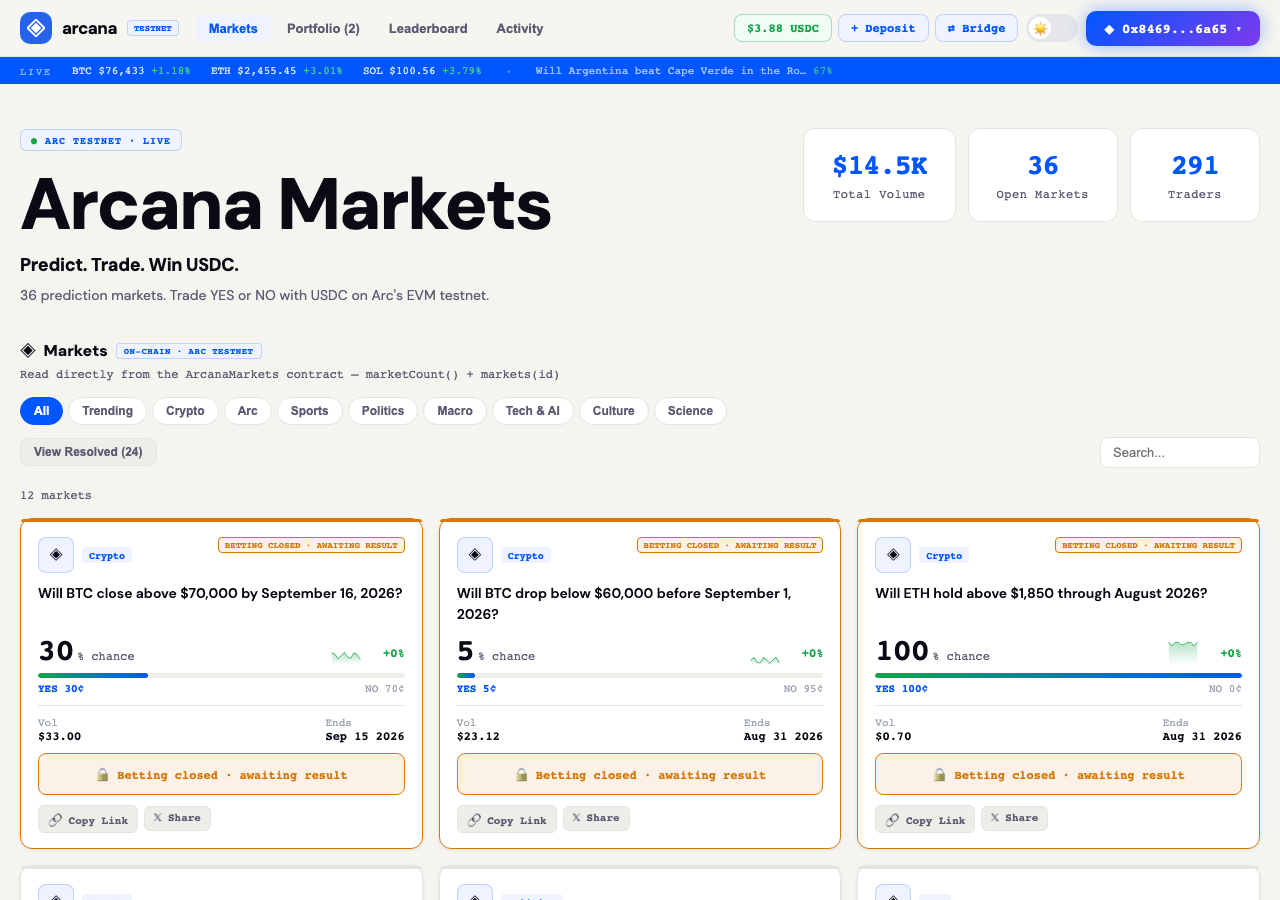1280x900 pixels.
Task: Click View Resolved (24)
Action: tap(88, 452)
